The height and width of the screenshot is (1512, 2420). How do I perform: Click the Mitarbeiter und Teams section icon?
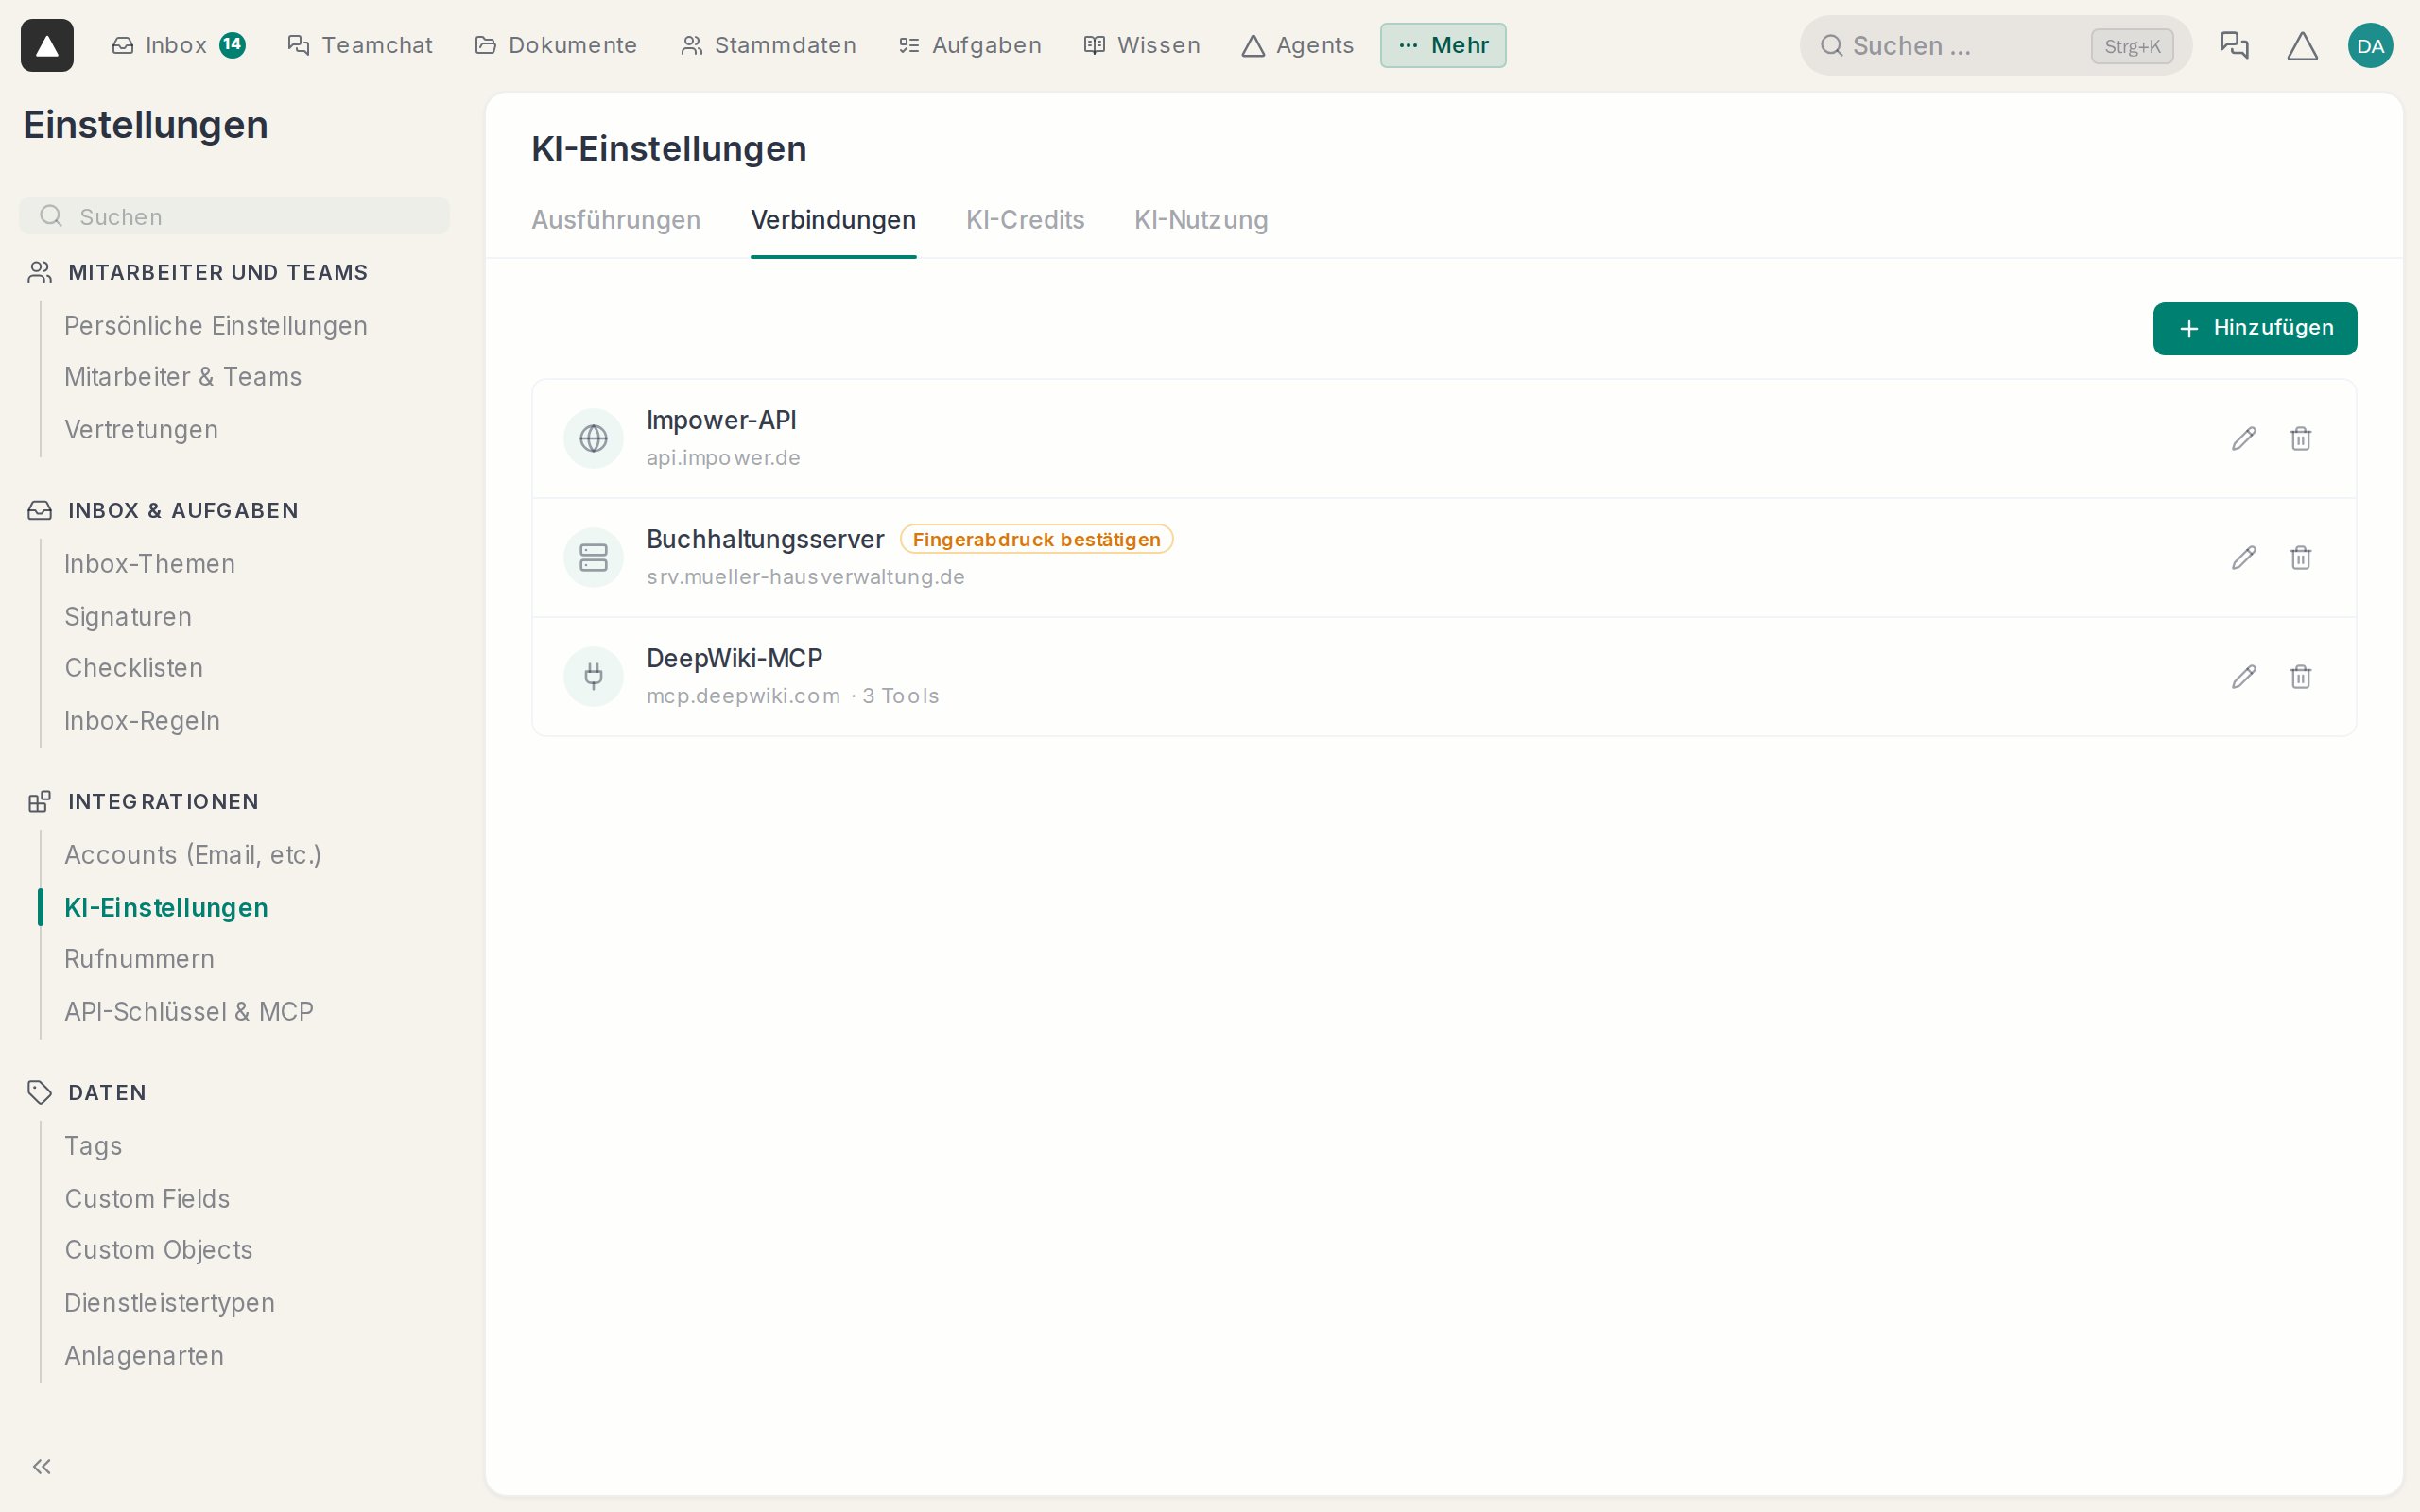coord(39,272)
